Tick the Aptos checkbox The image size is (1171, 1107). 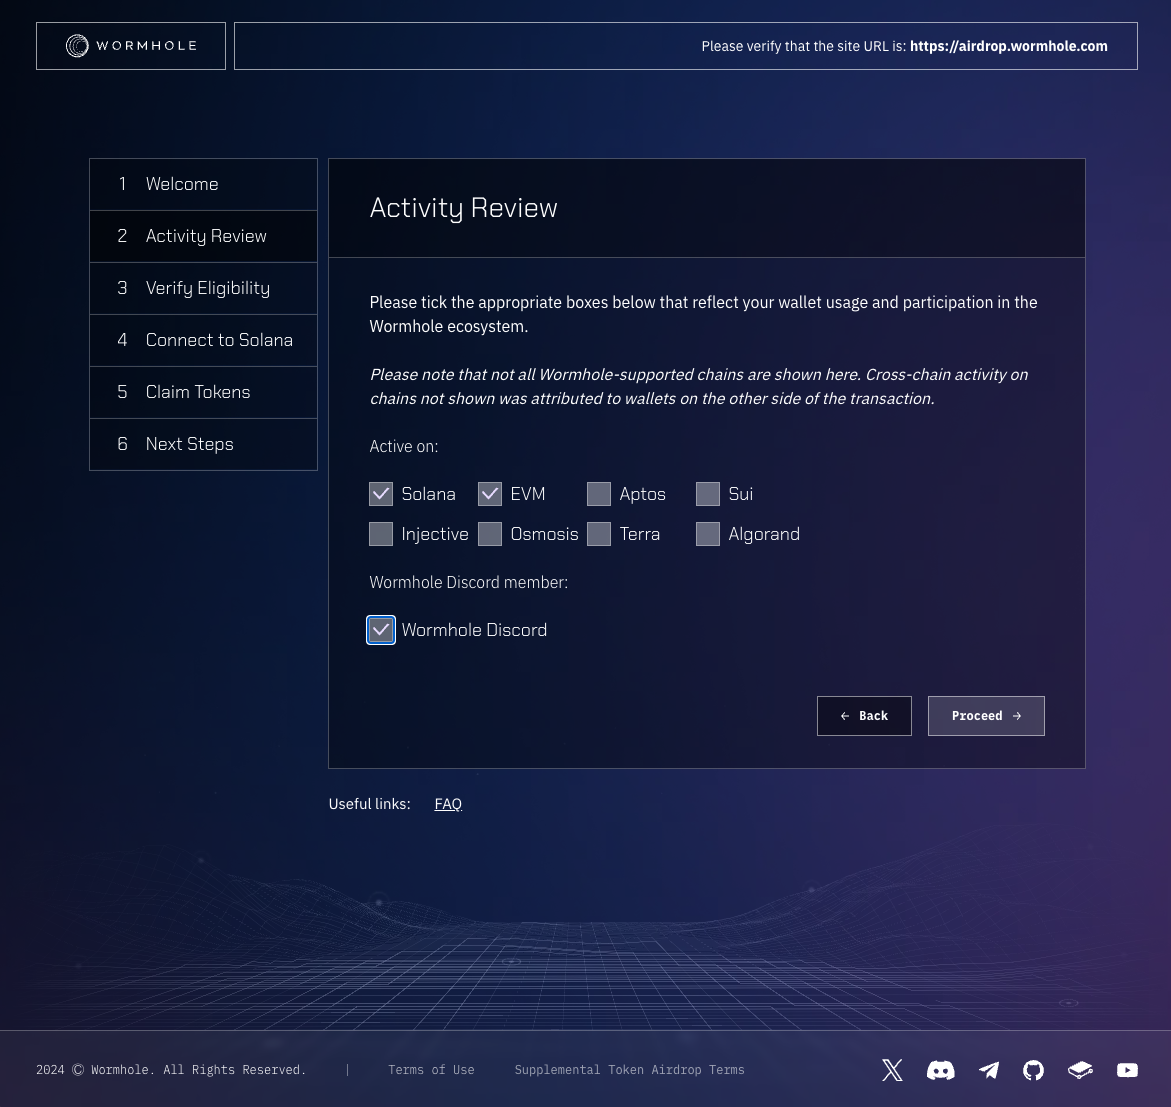click(x=599, y=494)
